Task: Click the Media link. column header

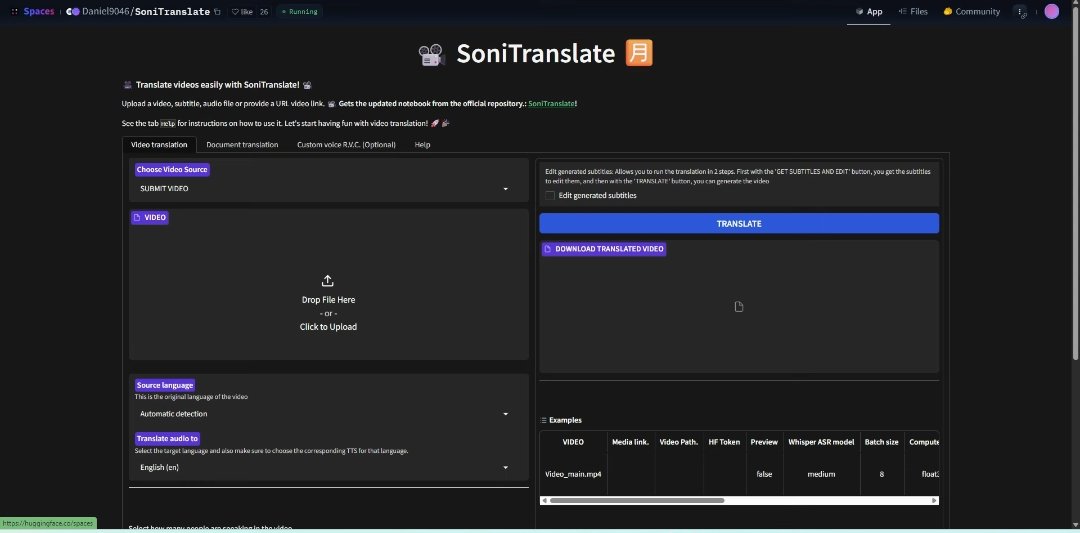Action: pos(630,442)
